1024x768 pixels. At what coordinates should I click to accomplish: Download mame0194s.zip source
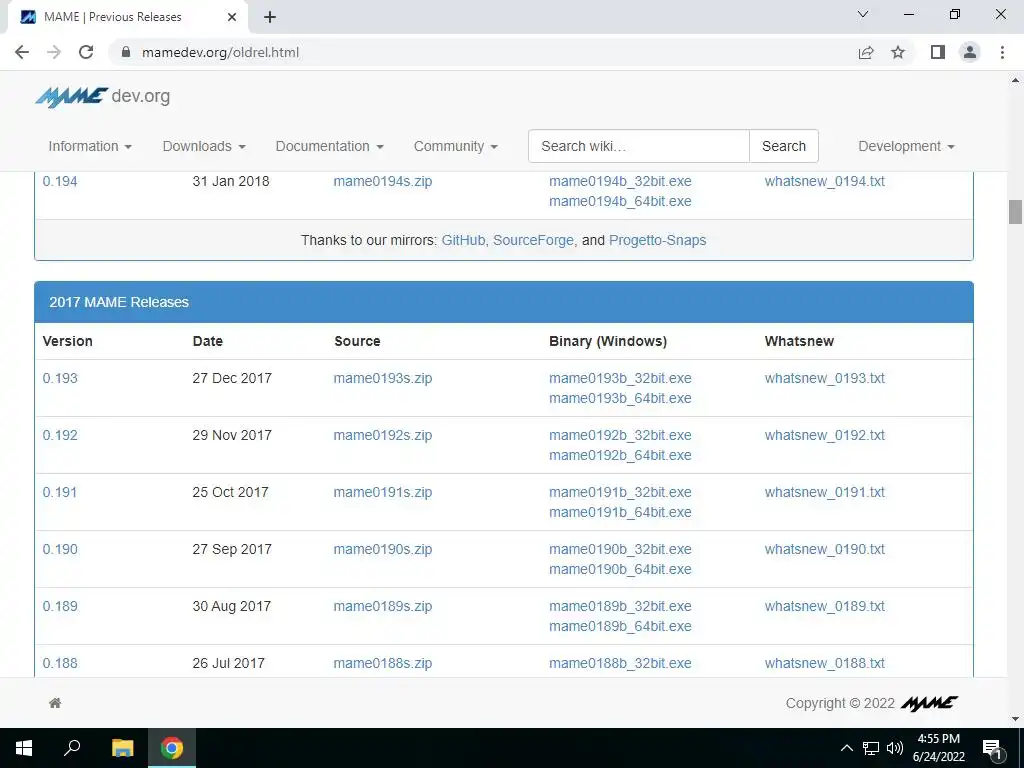coord(383,181)
